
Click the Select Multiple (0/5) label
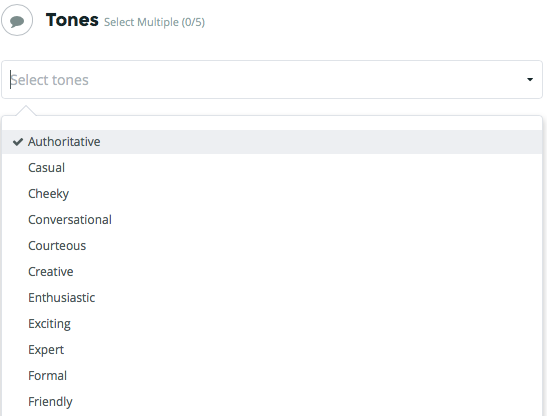154,22
